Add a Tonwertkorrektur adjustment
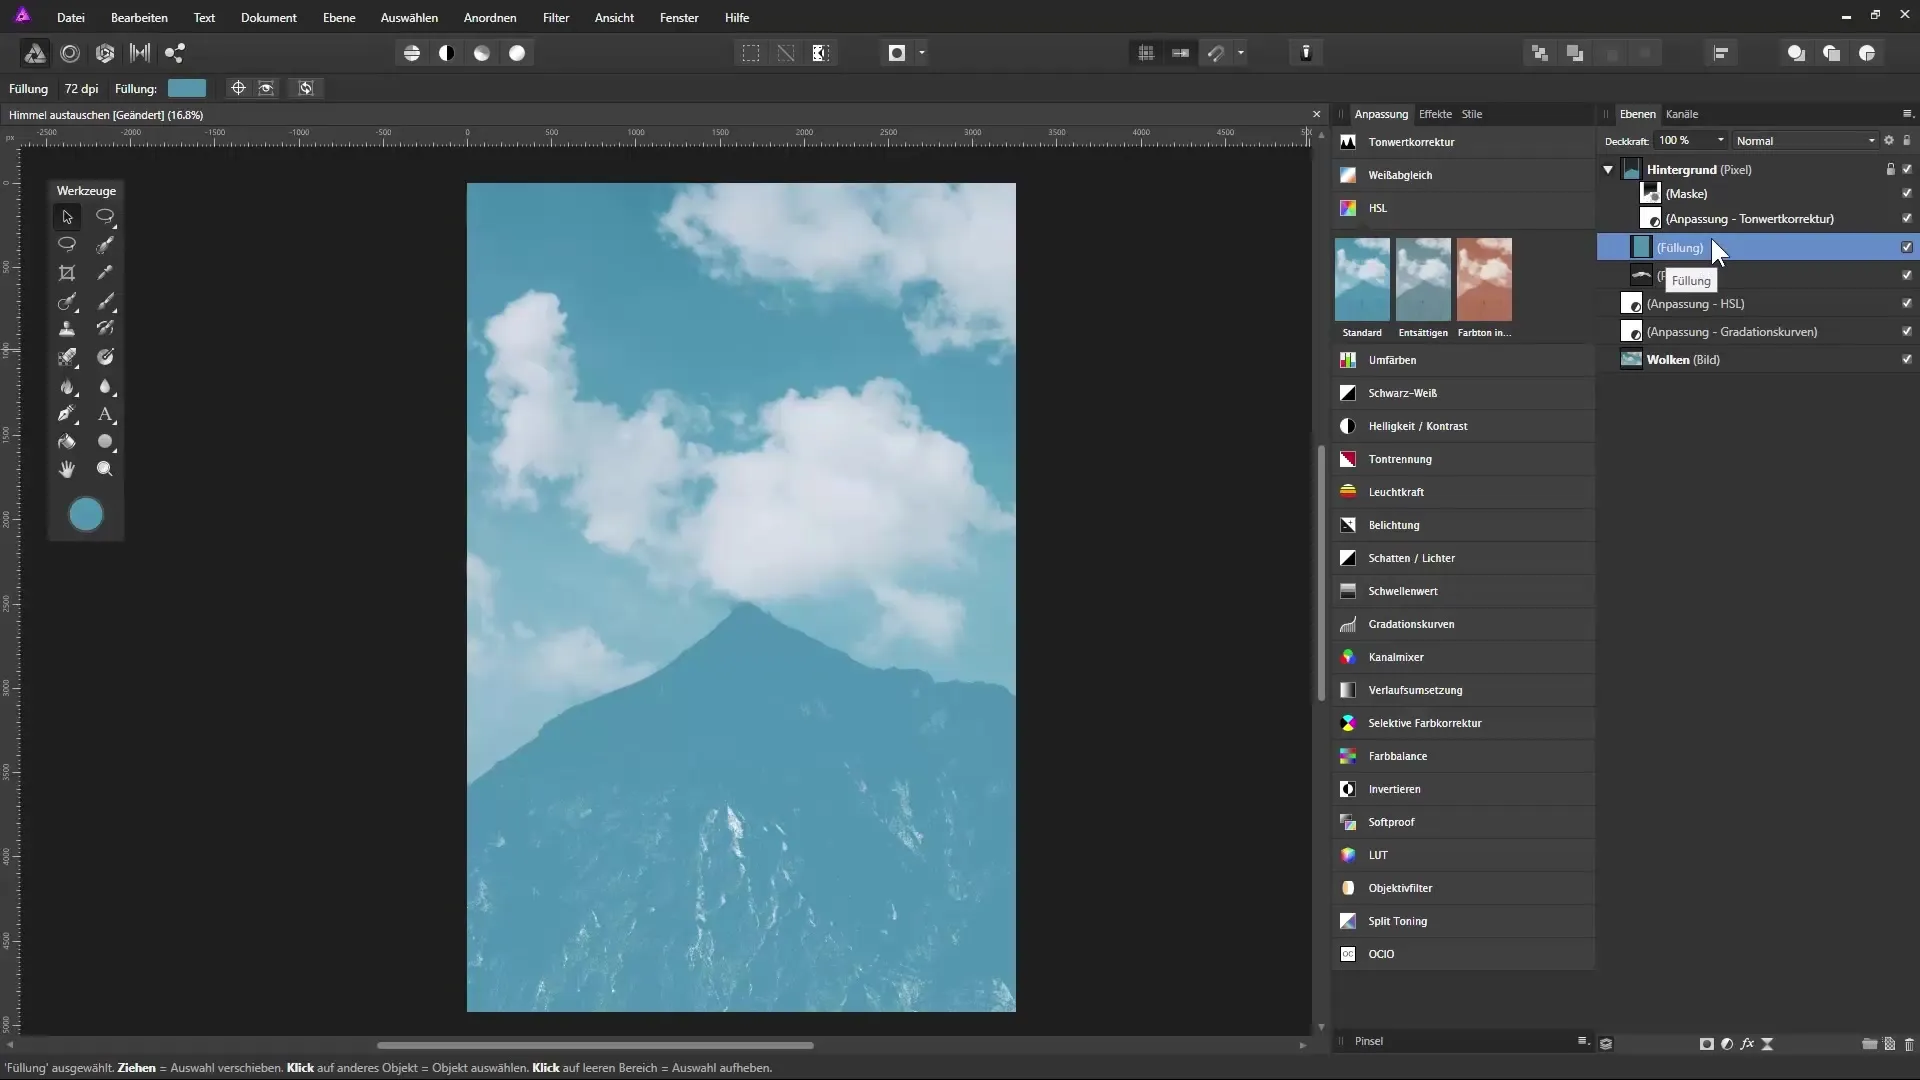Viewport: 1920px width, 1080px height. (x=1463, y=142)
